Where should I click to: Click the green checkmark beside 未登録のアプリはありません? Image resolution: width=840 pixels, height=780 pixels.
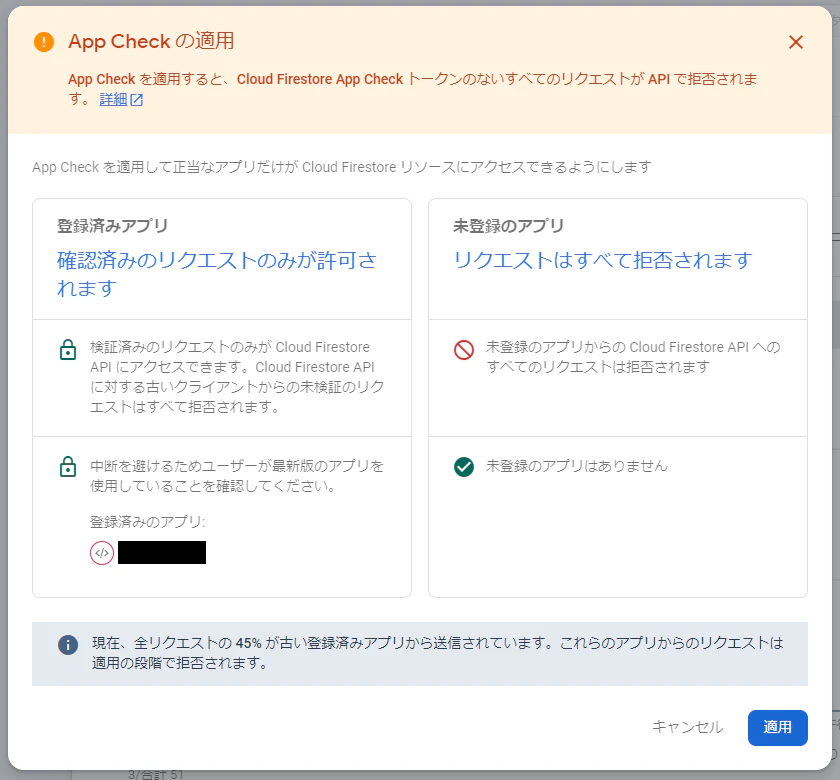coord(464,467)
